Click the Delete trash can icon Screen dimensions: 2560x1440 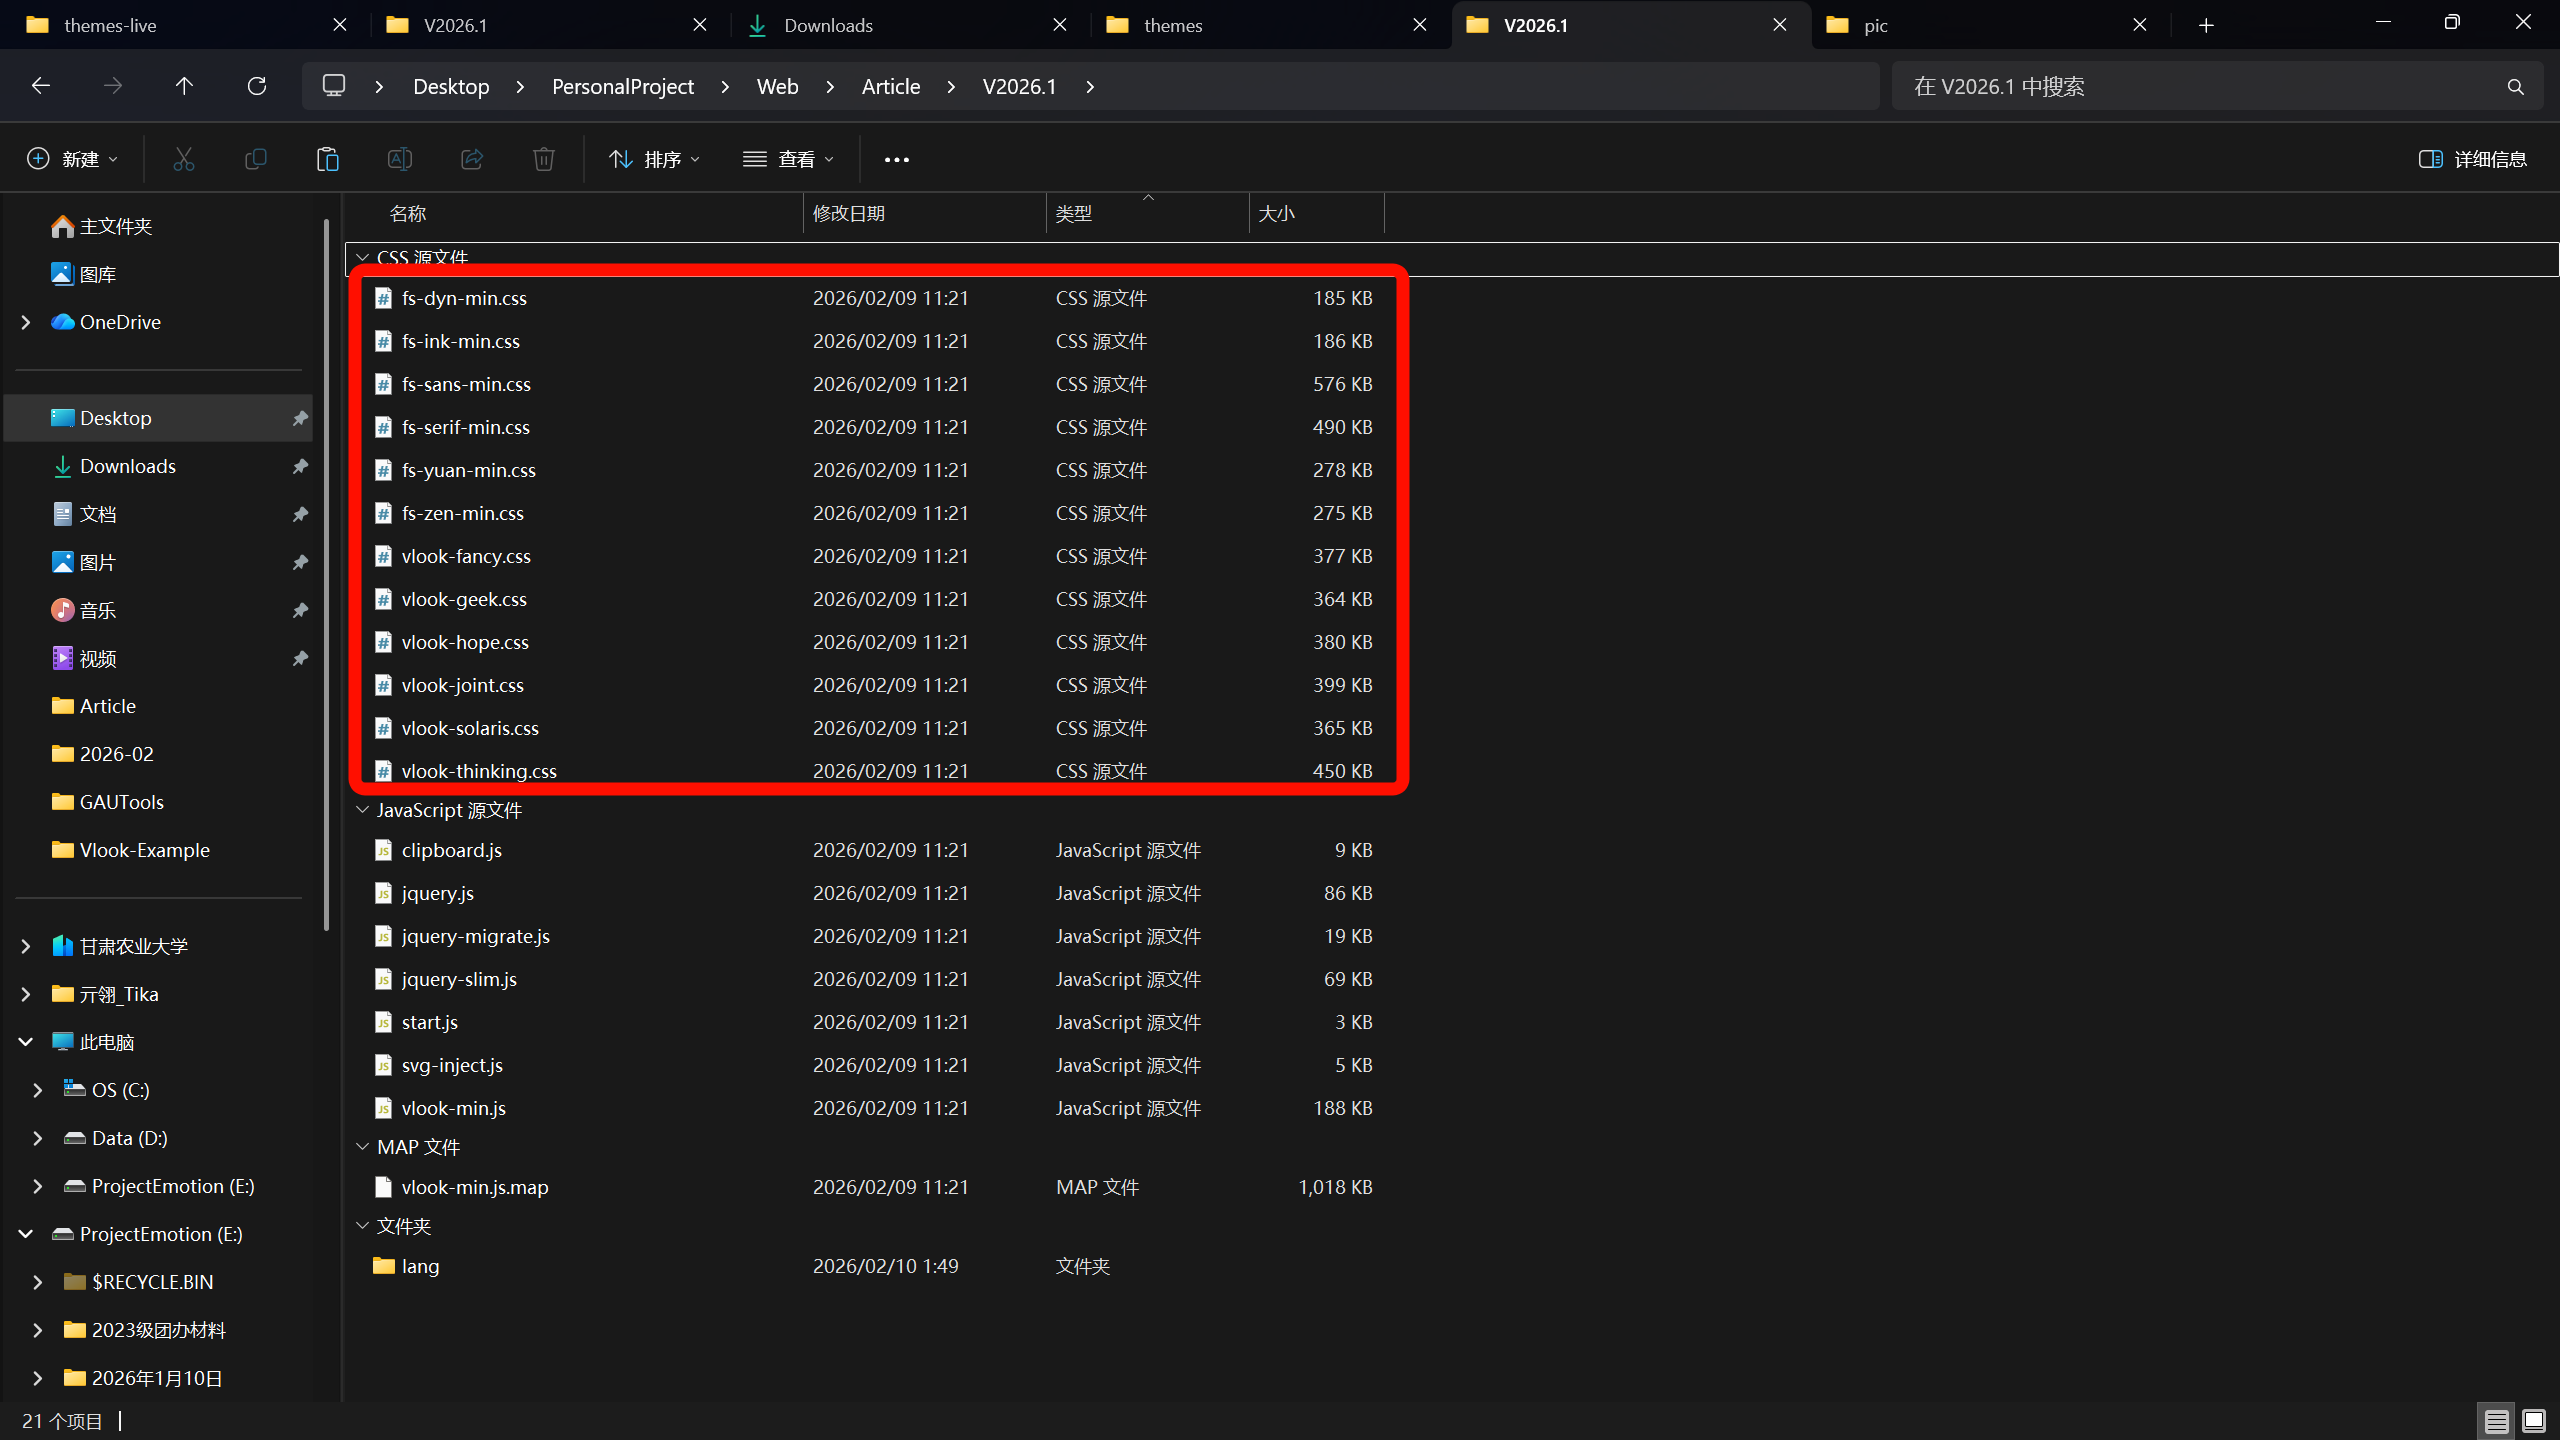(543, 159)
